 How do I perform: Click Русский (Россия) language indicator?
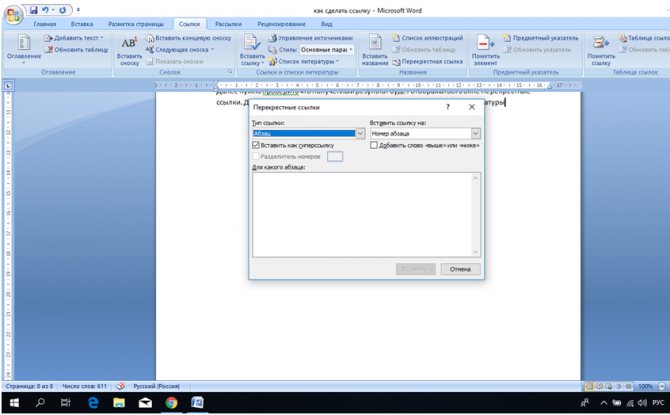pyautogui.click(x=156, y=386)
